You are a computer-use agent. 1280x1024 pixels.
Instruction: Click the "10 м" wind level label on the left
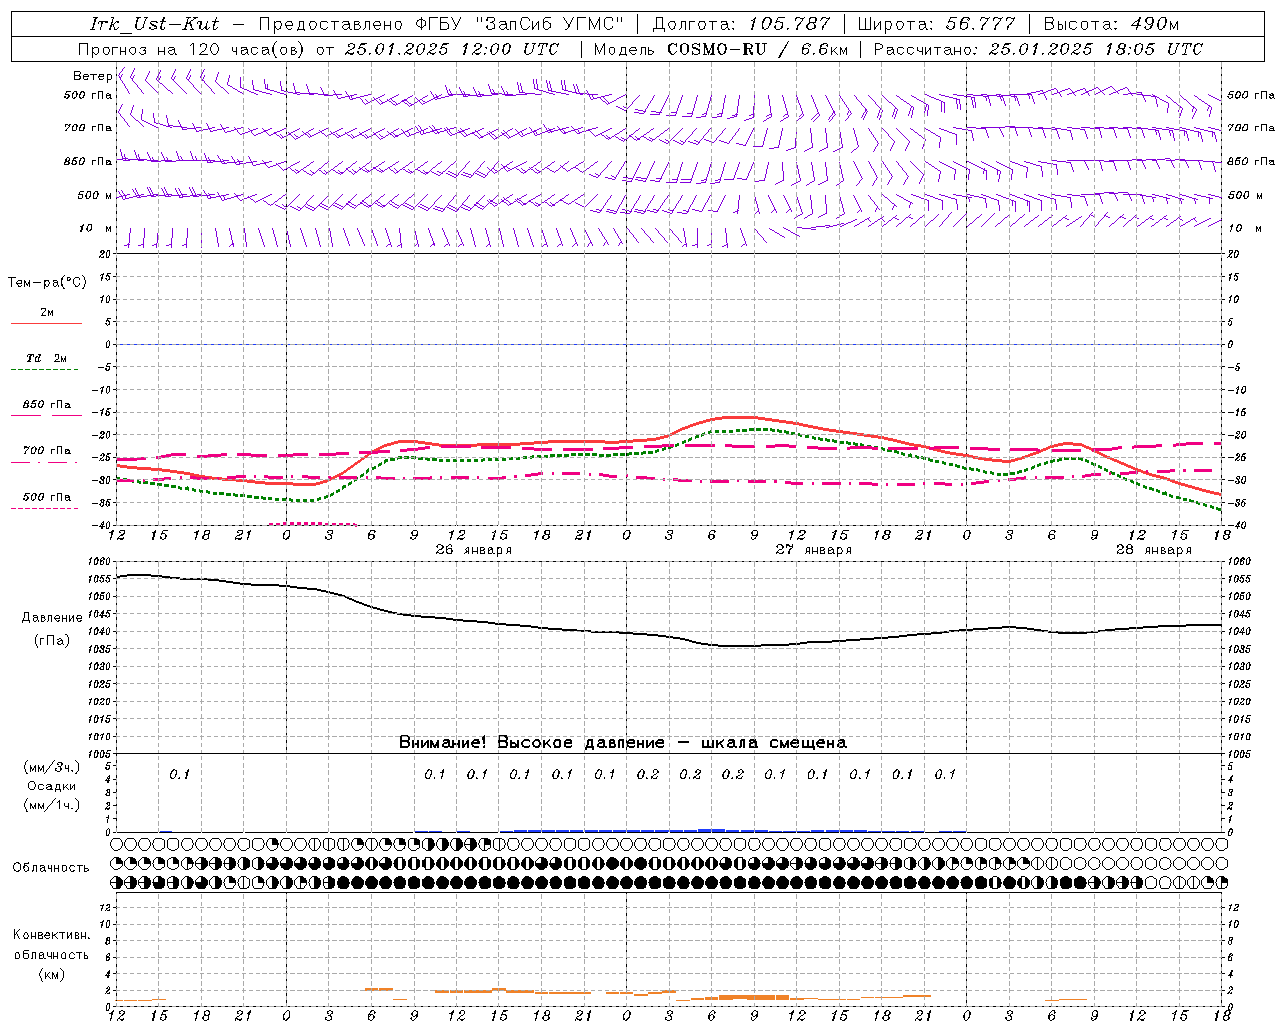tap(95, 229)
